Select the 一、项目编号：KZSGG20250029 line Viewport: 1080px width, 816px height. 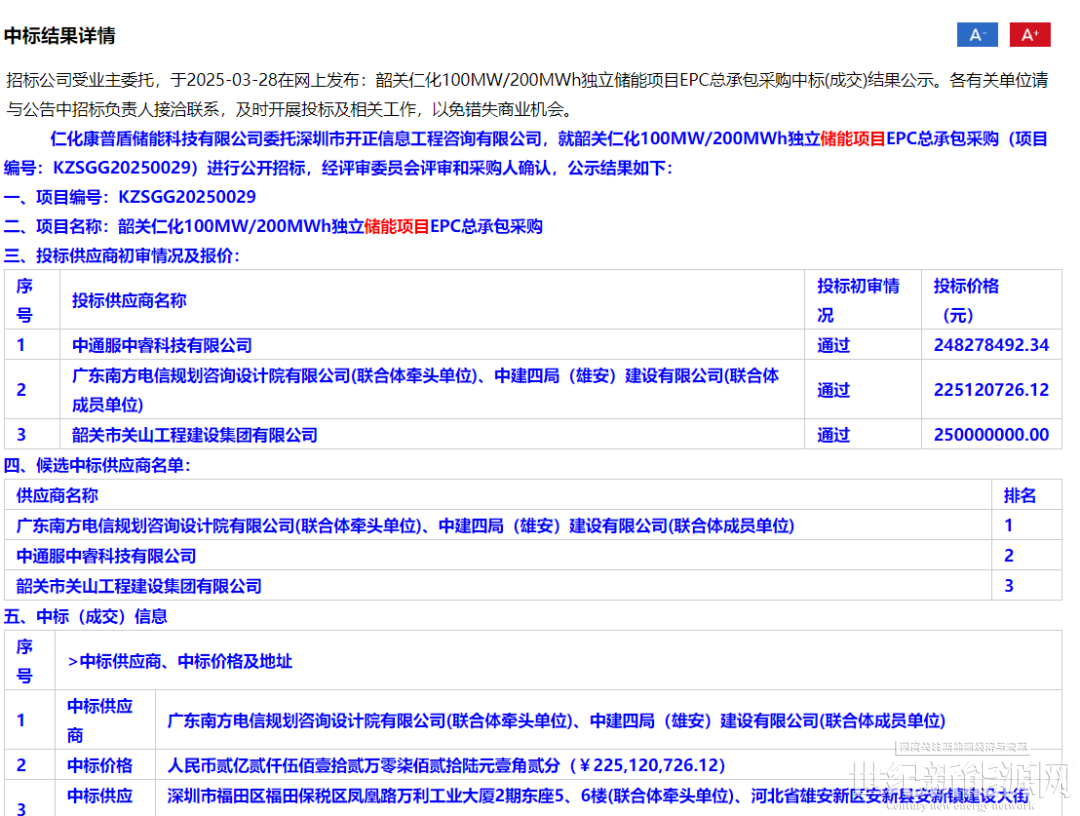point(130,197)
